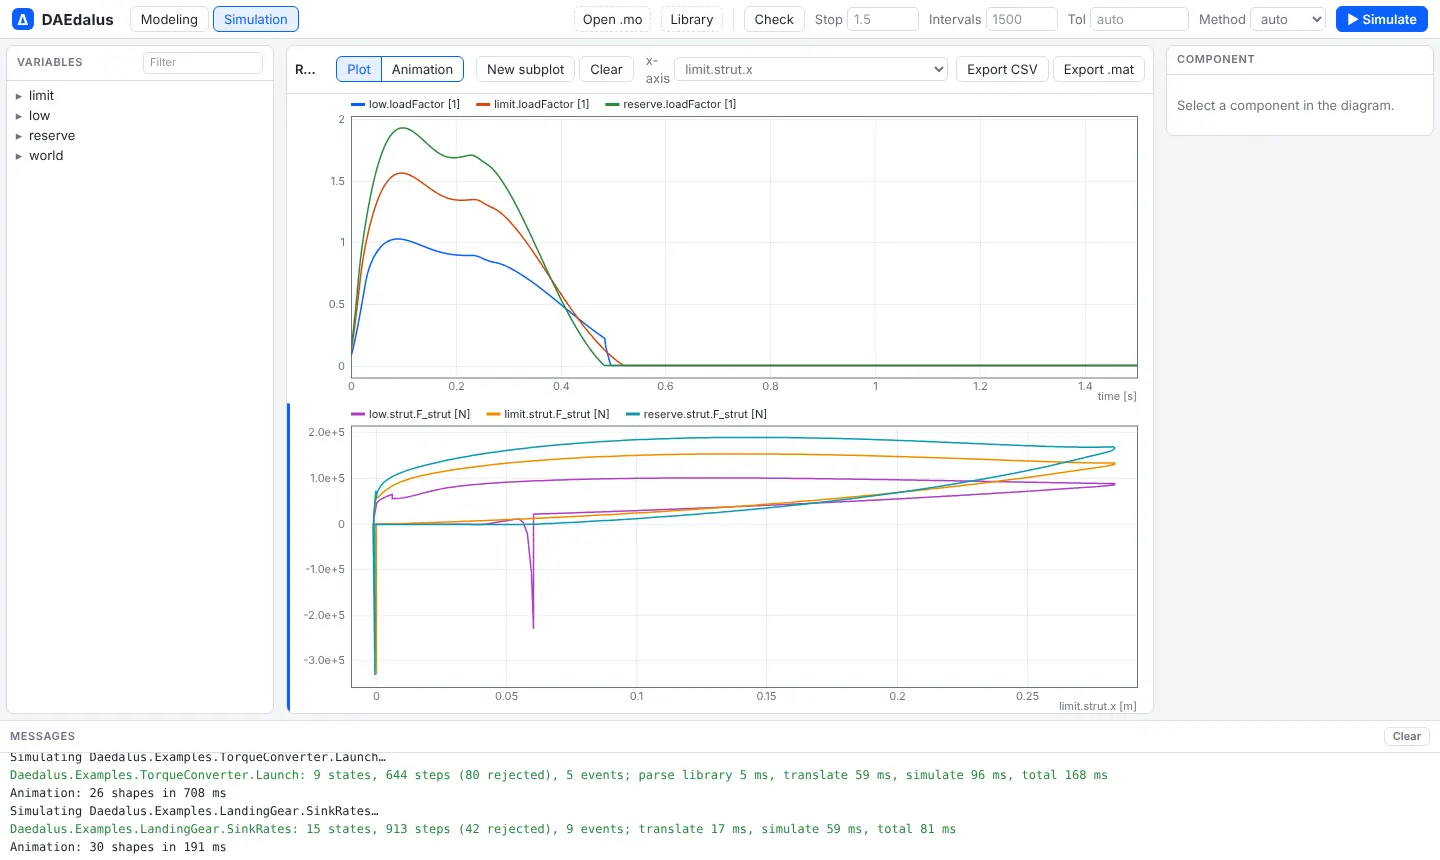Click the DAEdalus logo icon
Screen dimensions: 1440x860
22,19
